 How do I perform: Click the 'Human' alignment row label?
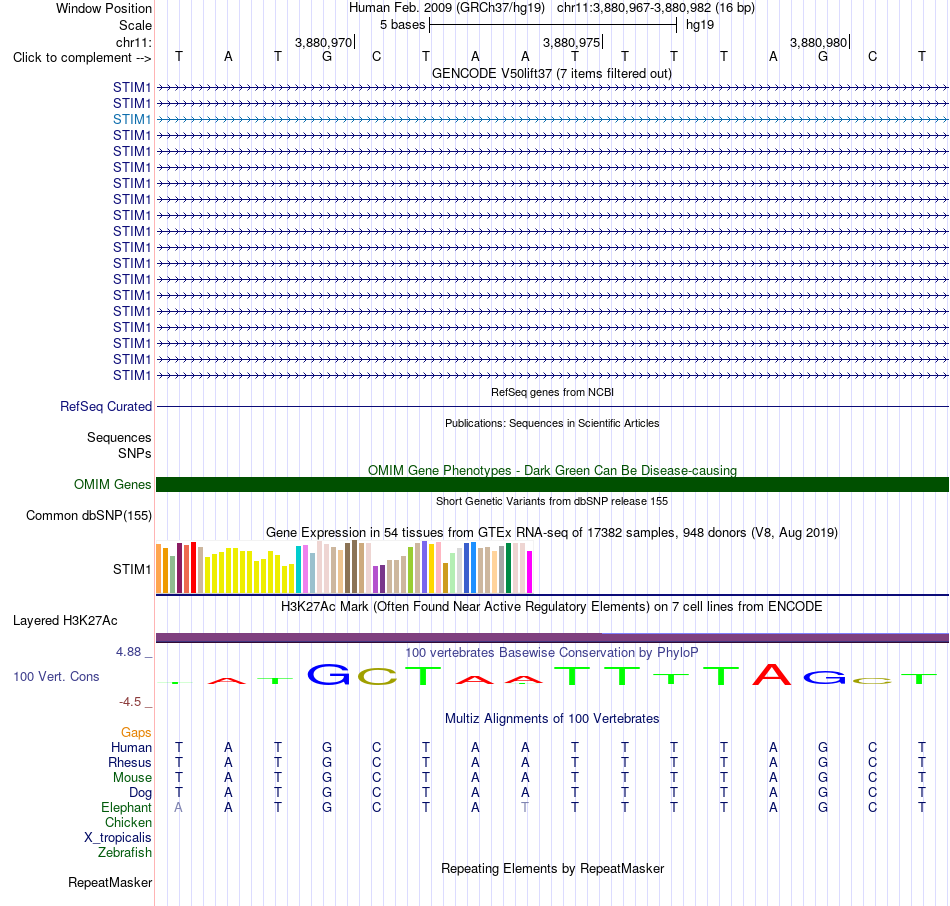pyautogui.click(x=131, y=748)
